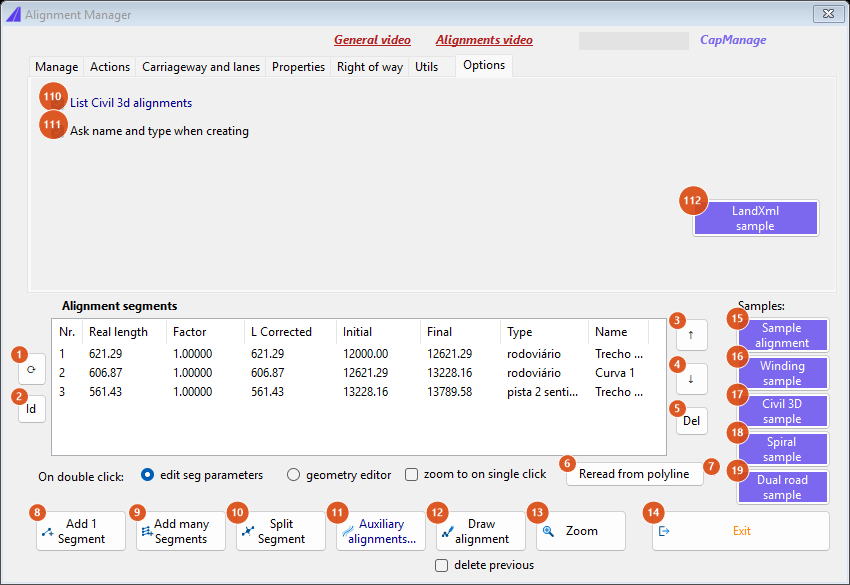The image size is (850, 585).
Task: Move segment down with the down arrow
Action: coord(691,379)
